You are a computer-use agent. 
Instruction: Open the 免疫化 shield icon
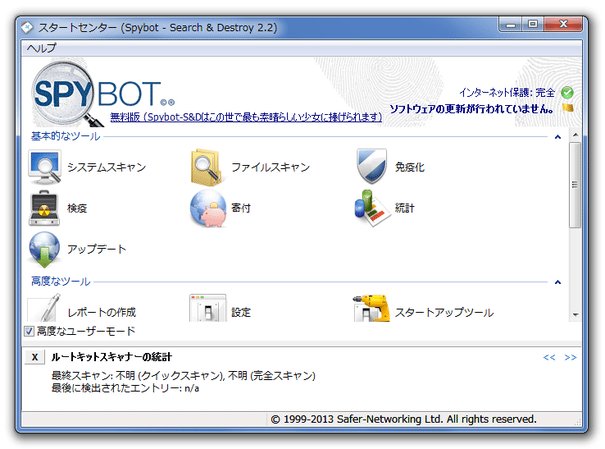372,166
